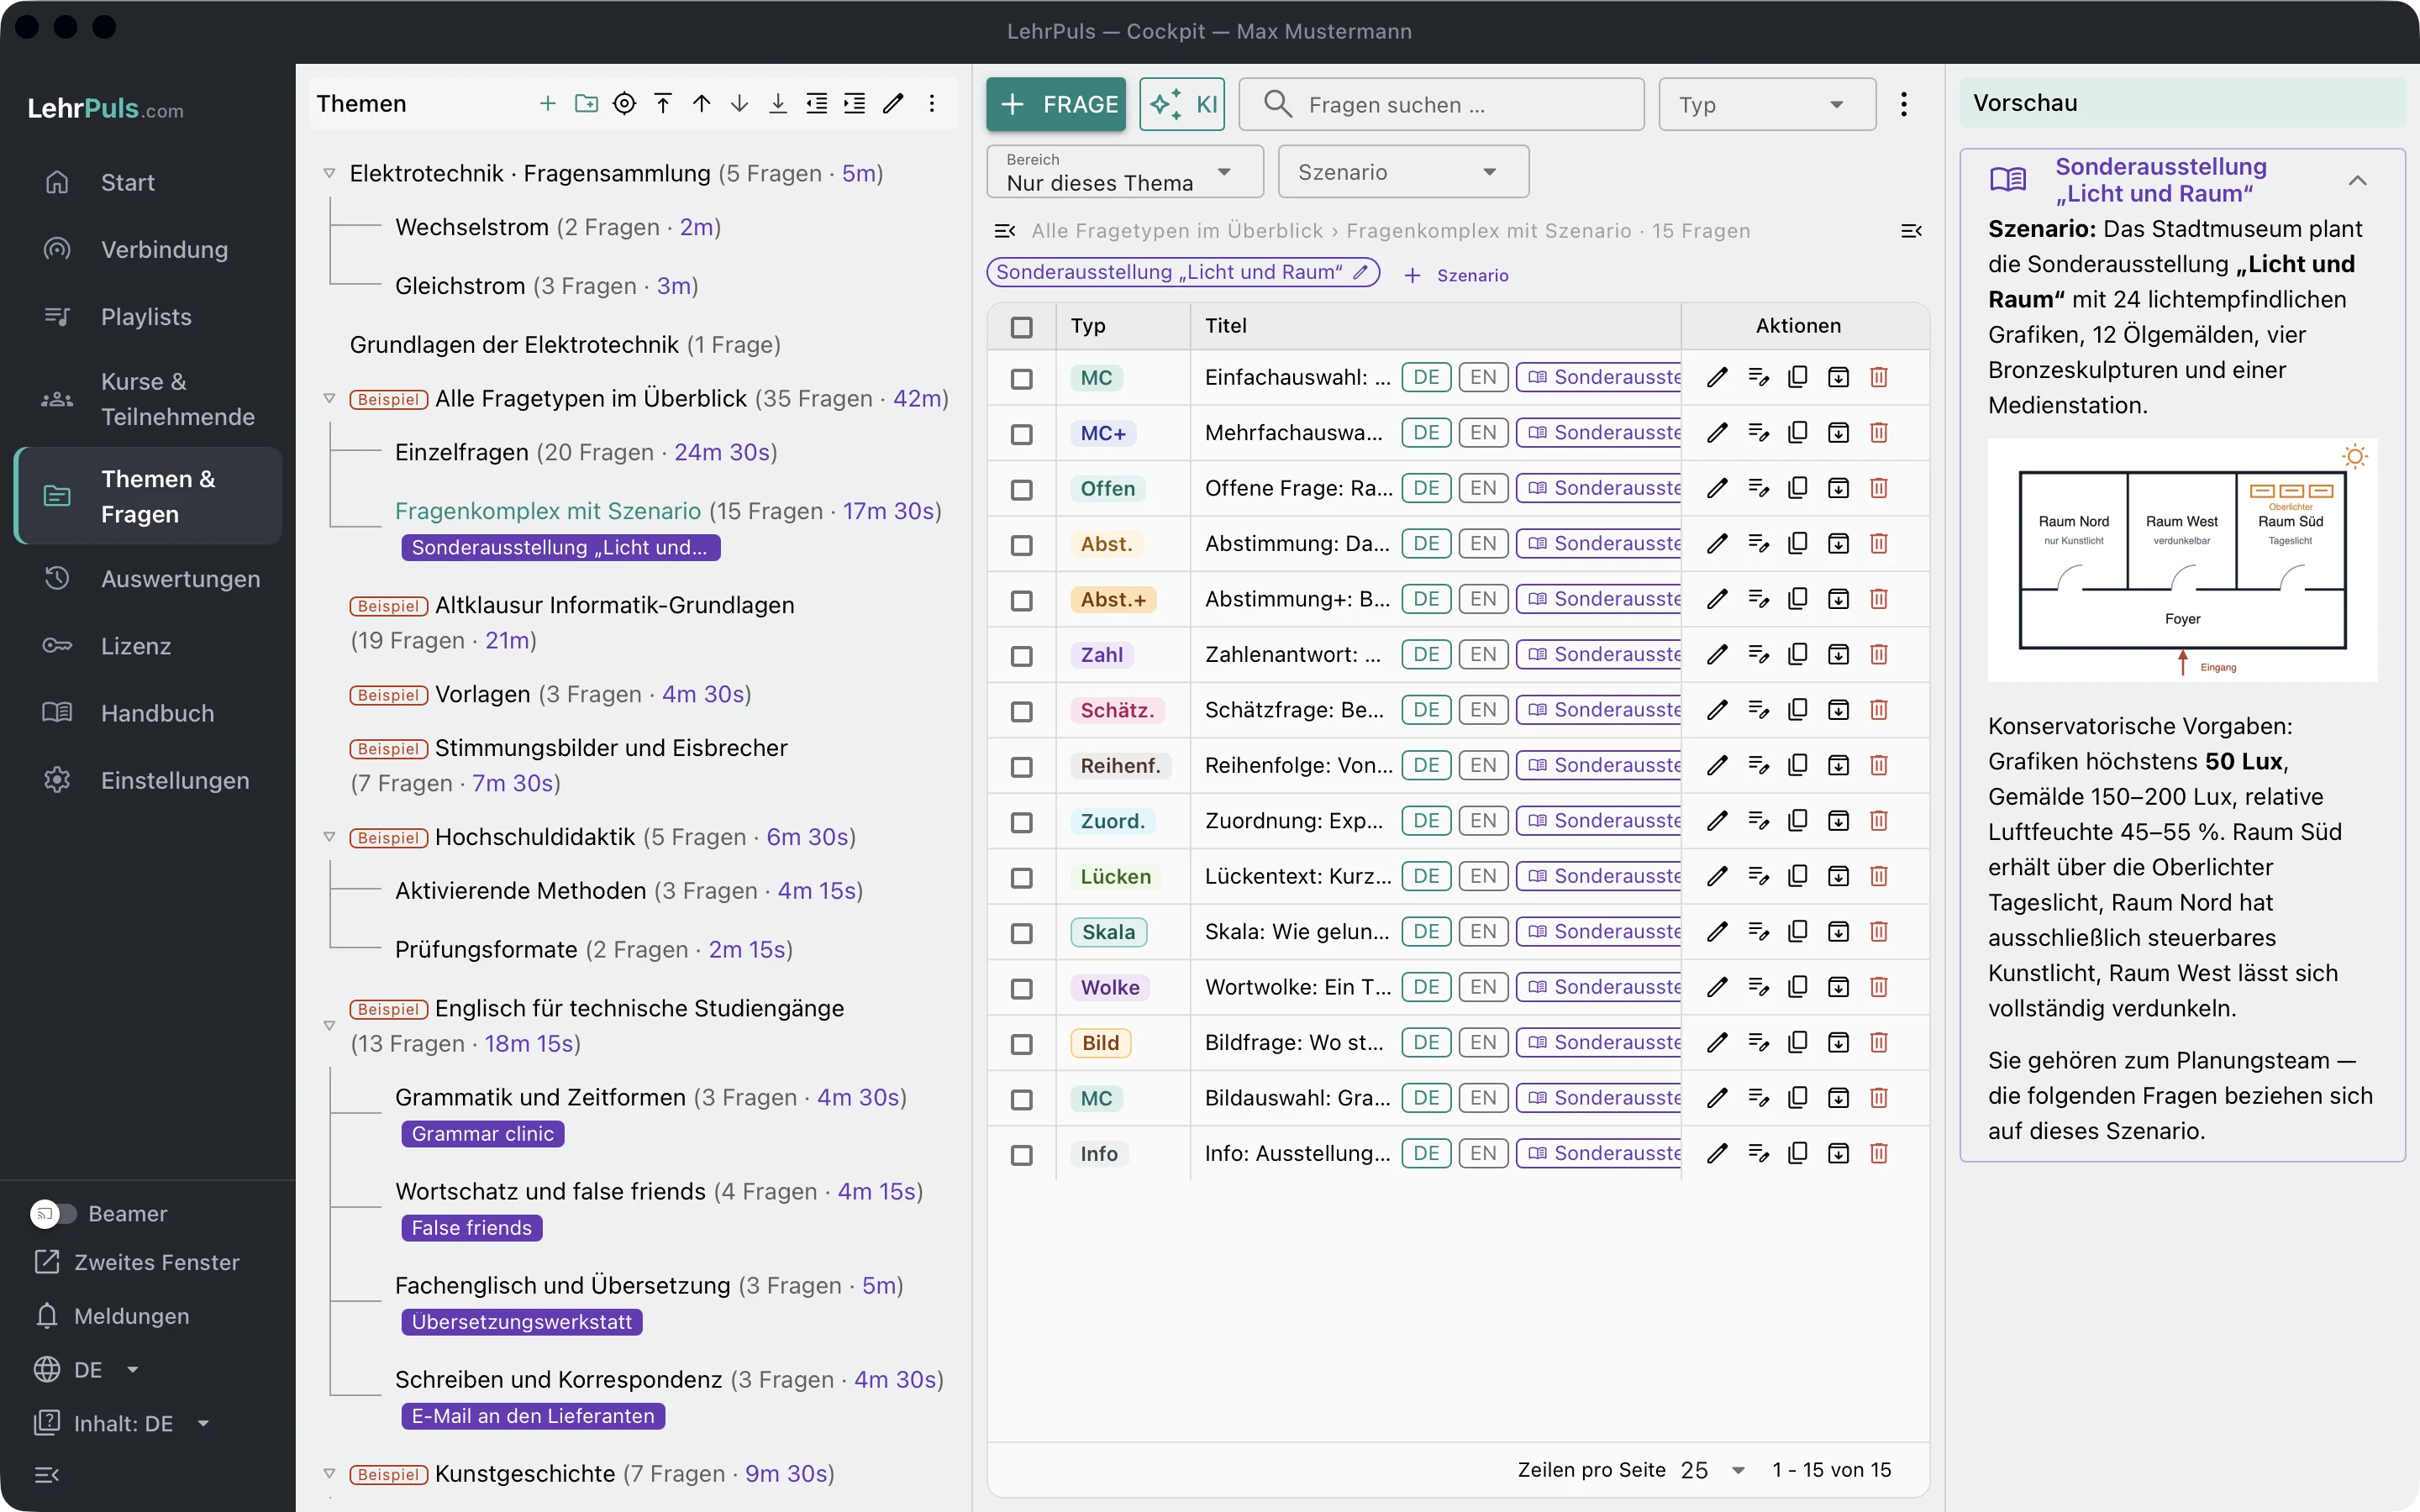Focus the Fragen suchen search field
Screen dimensions: 2420x1512
tap(1442, 104)
